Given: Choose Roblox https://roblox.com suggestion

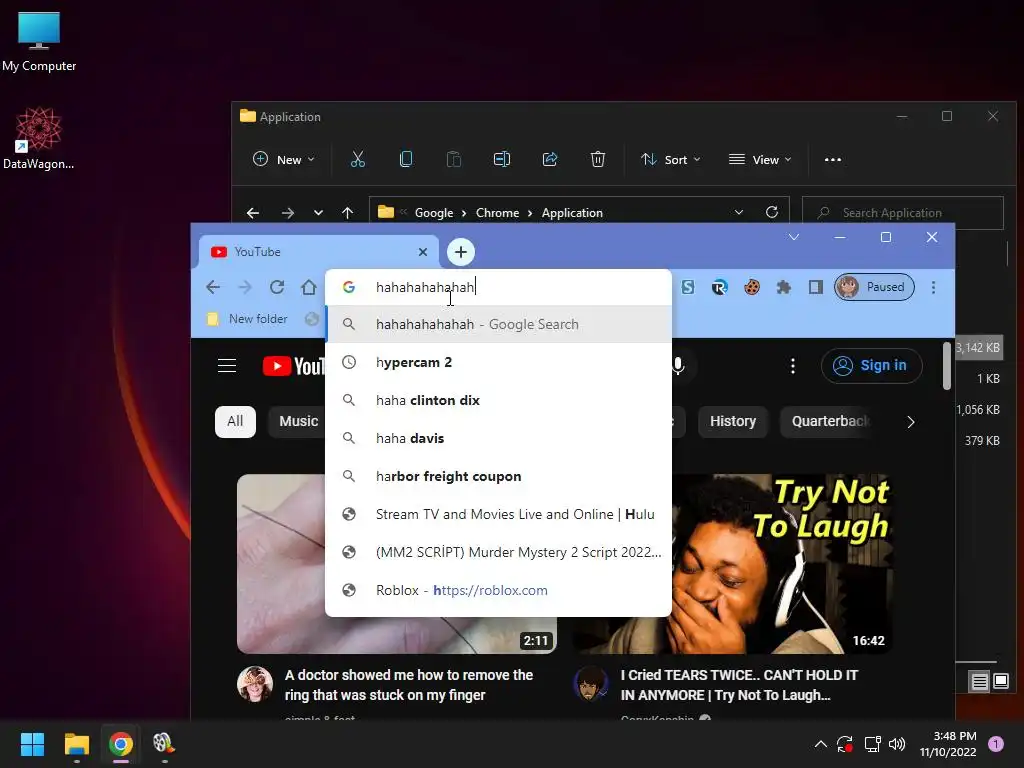Looking at the screenshot, I should (498, 590).
